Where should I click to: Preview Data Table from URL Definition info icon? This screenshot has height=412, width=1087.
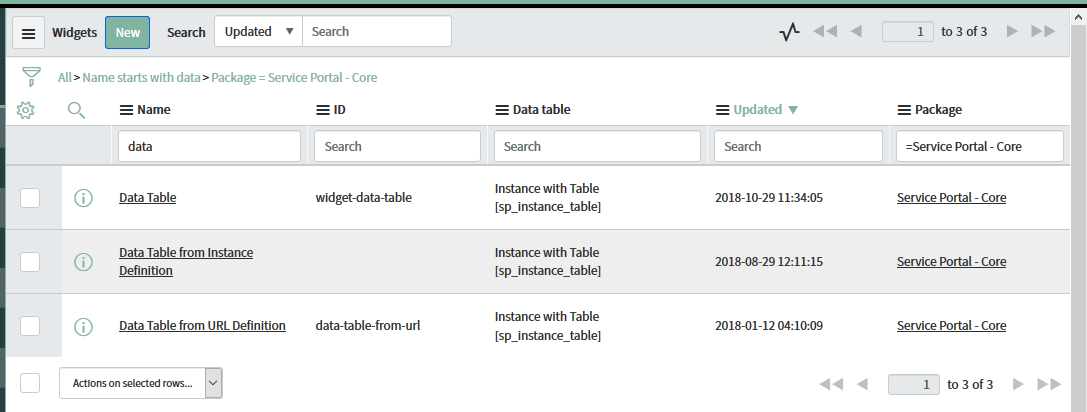pyautogui.click(x=84, y=326)
